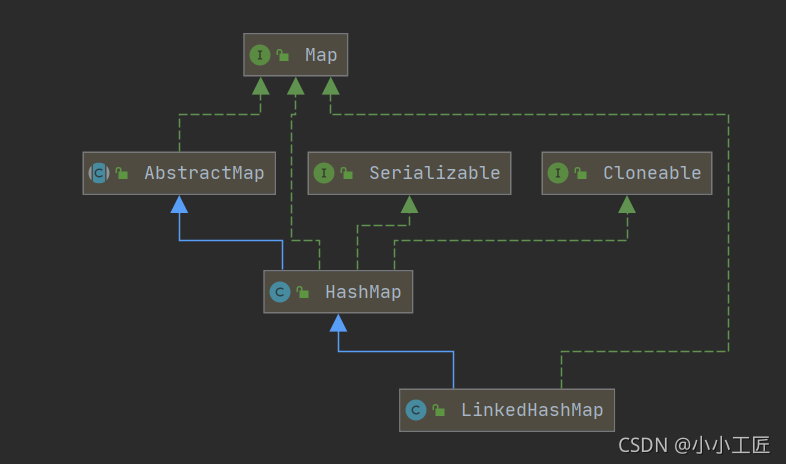Click the green arrowhead below Cloneable
This screenshot has height=464, width=786.
tap(627, 204)
